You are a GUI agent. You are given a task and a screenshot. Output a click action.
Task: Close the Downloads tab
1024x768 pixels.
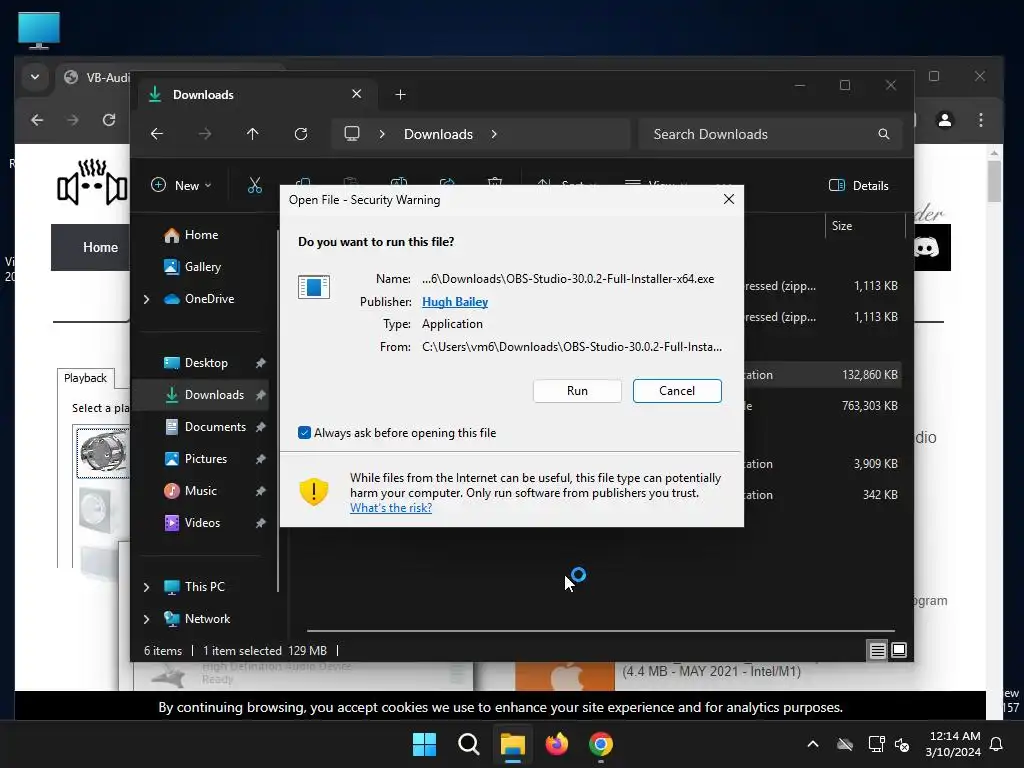(x=357, y=94)
